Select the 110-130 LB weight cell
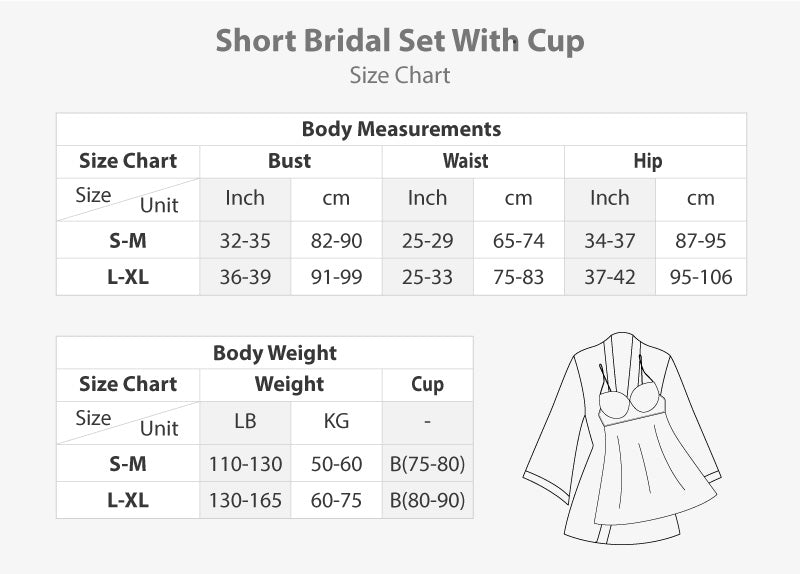 pos(245,464)
